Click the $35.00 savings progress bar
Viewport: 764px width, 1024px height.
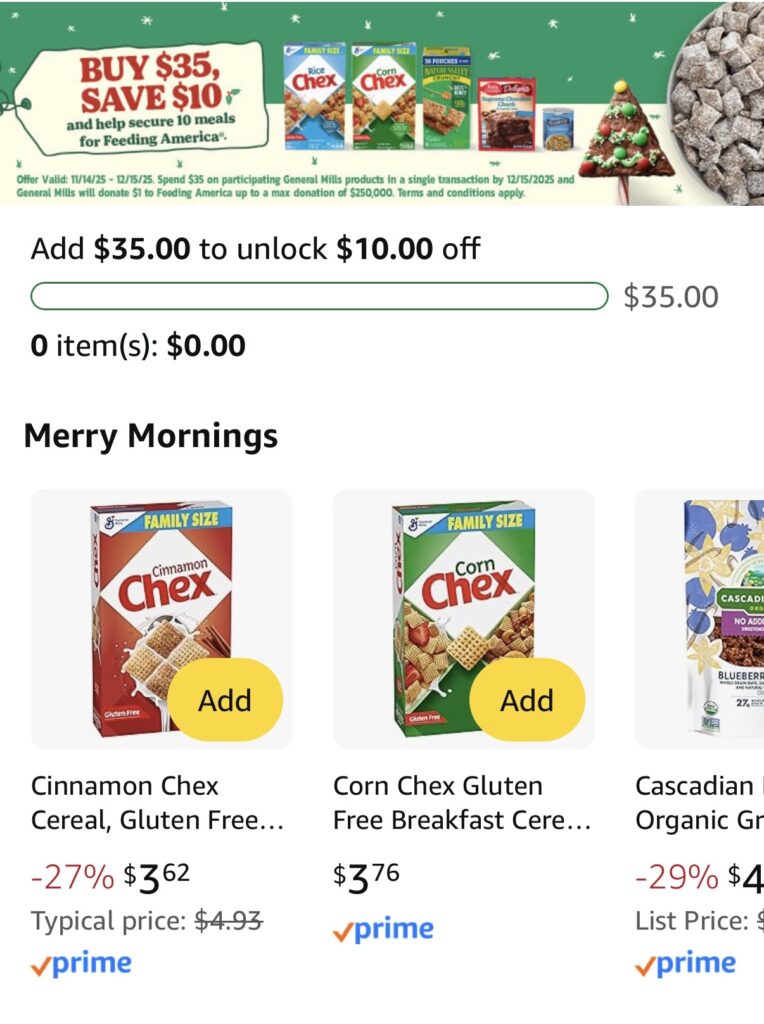(x=319, y=297)
